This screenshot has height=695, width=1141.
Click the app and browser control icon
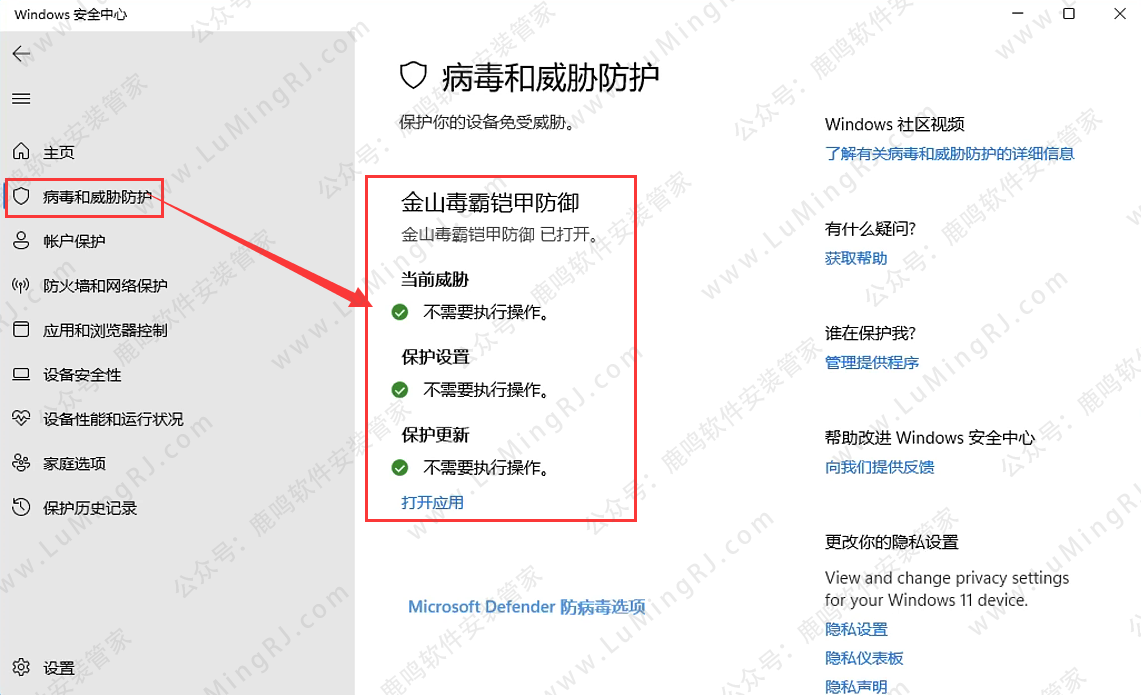coord(21,330)
